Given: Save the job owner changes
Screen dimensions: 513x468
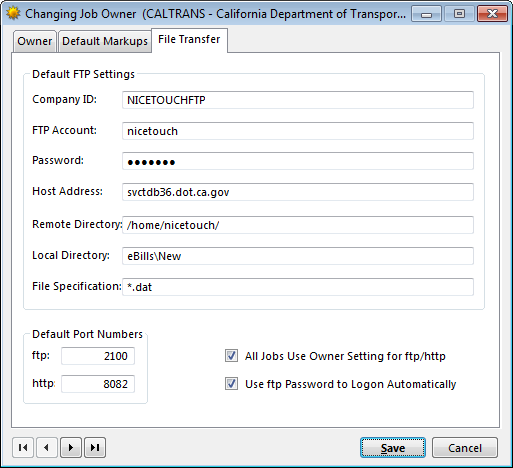Looking at the screenshot, I should [393, 448].
